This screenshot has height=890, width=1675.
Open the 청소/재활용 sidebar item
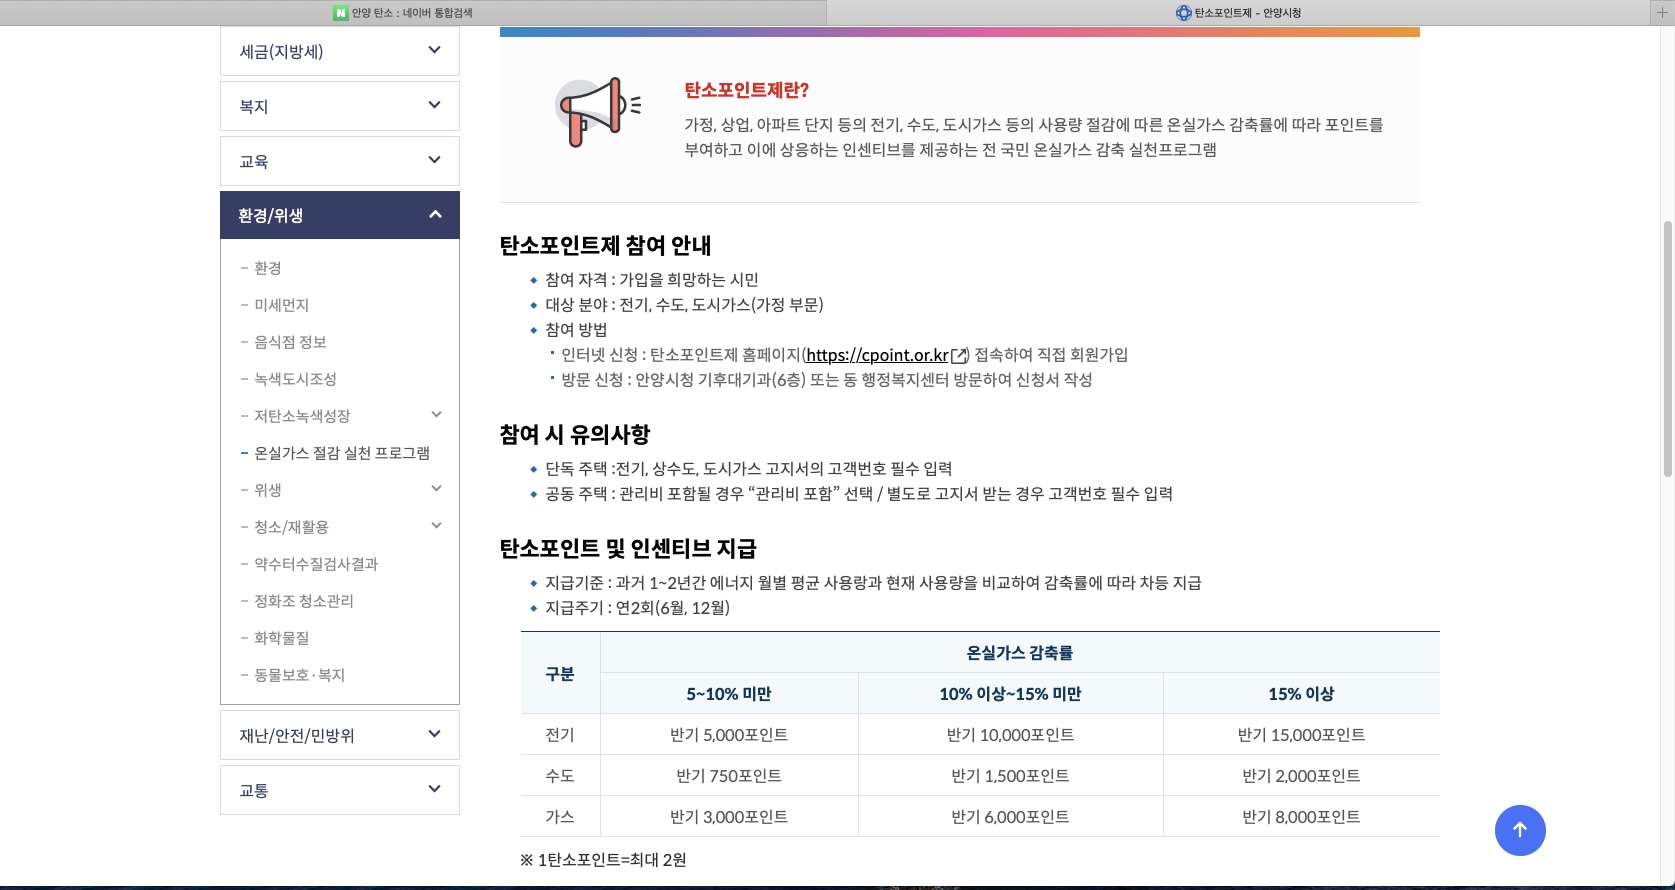[x=291, y=527]
